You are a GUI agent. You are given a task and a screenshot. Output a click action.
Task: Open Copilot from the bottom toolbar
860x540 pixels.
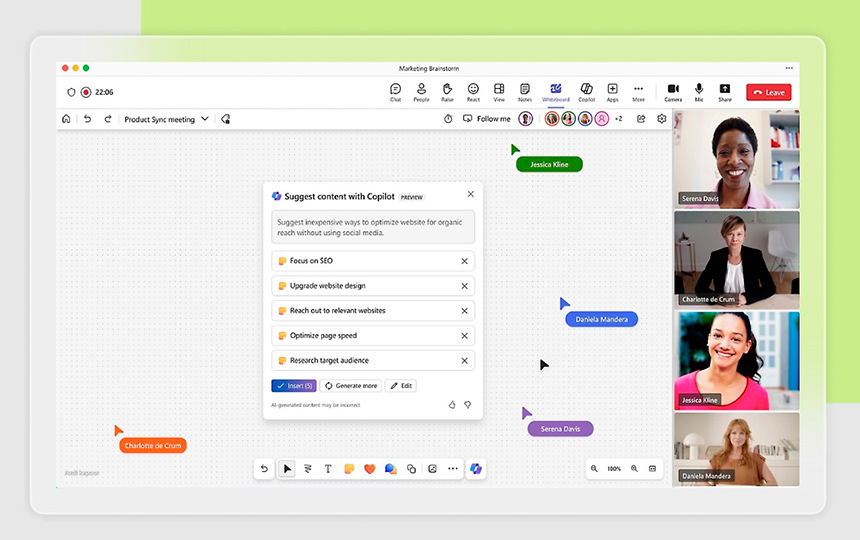(x=476, y=469)
